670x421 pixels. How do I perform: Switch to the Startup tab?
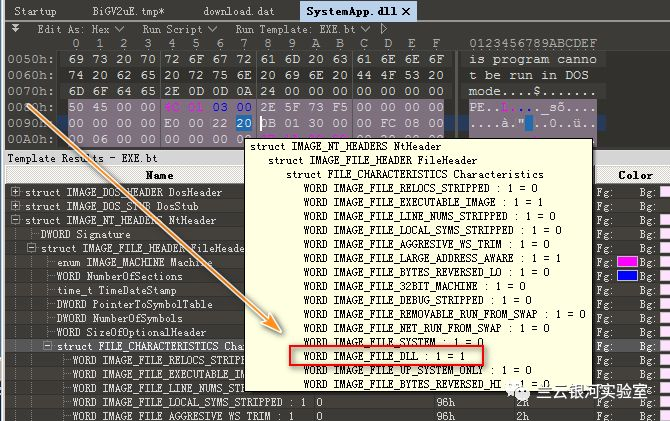pyautogui.click(x=35, y=11)
